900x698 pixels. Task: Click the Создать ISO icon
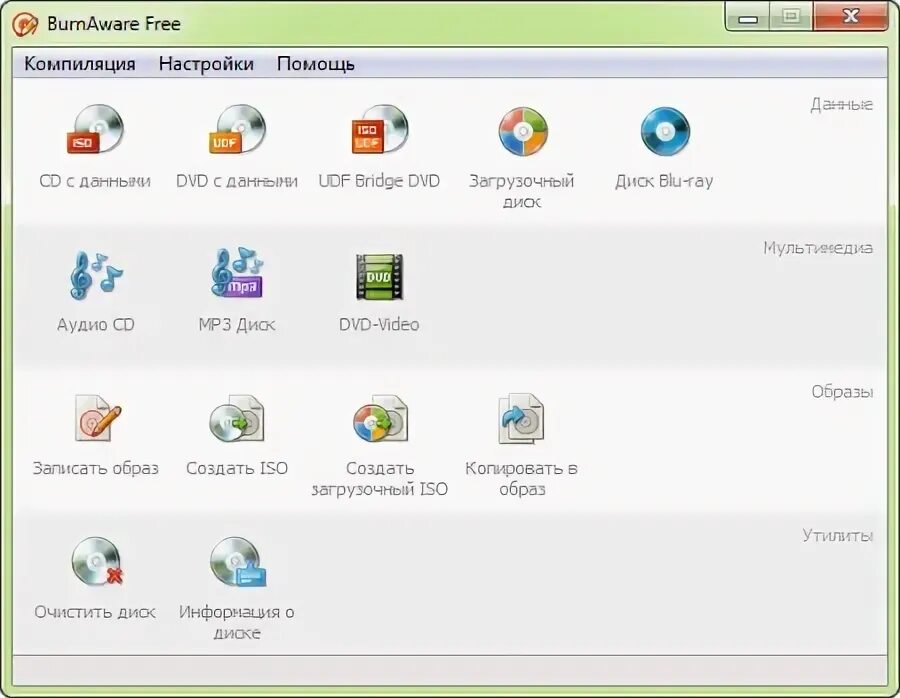coord(236,418)
